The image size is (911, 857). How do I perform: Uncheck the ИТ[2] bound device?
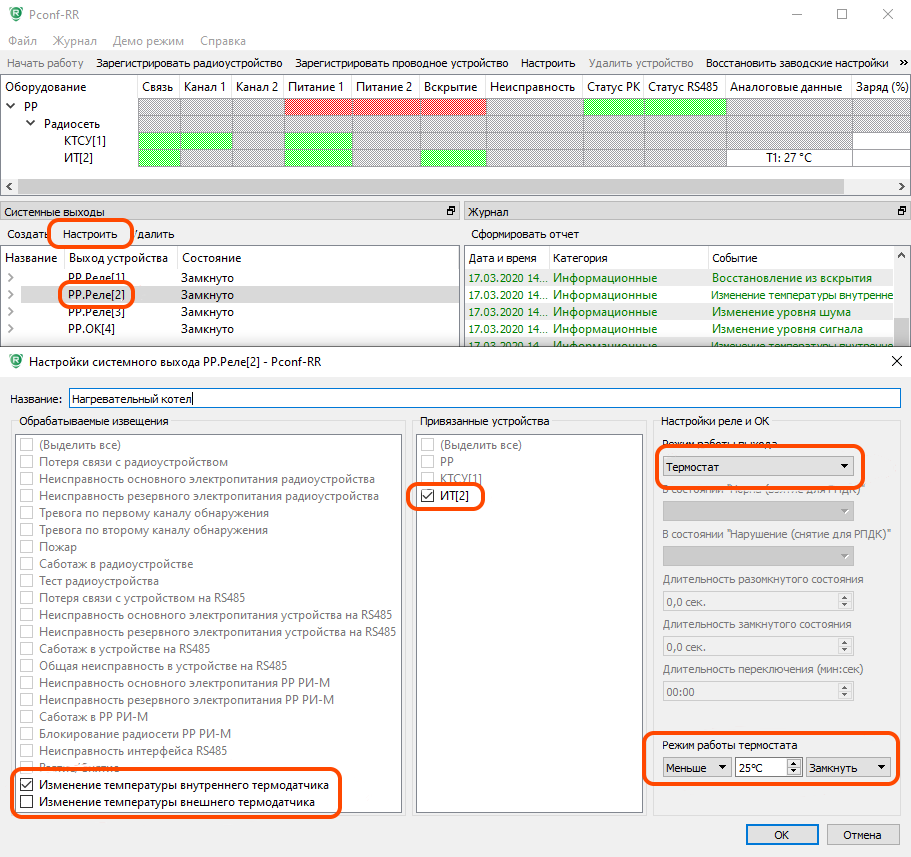point(428,496)
